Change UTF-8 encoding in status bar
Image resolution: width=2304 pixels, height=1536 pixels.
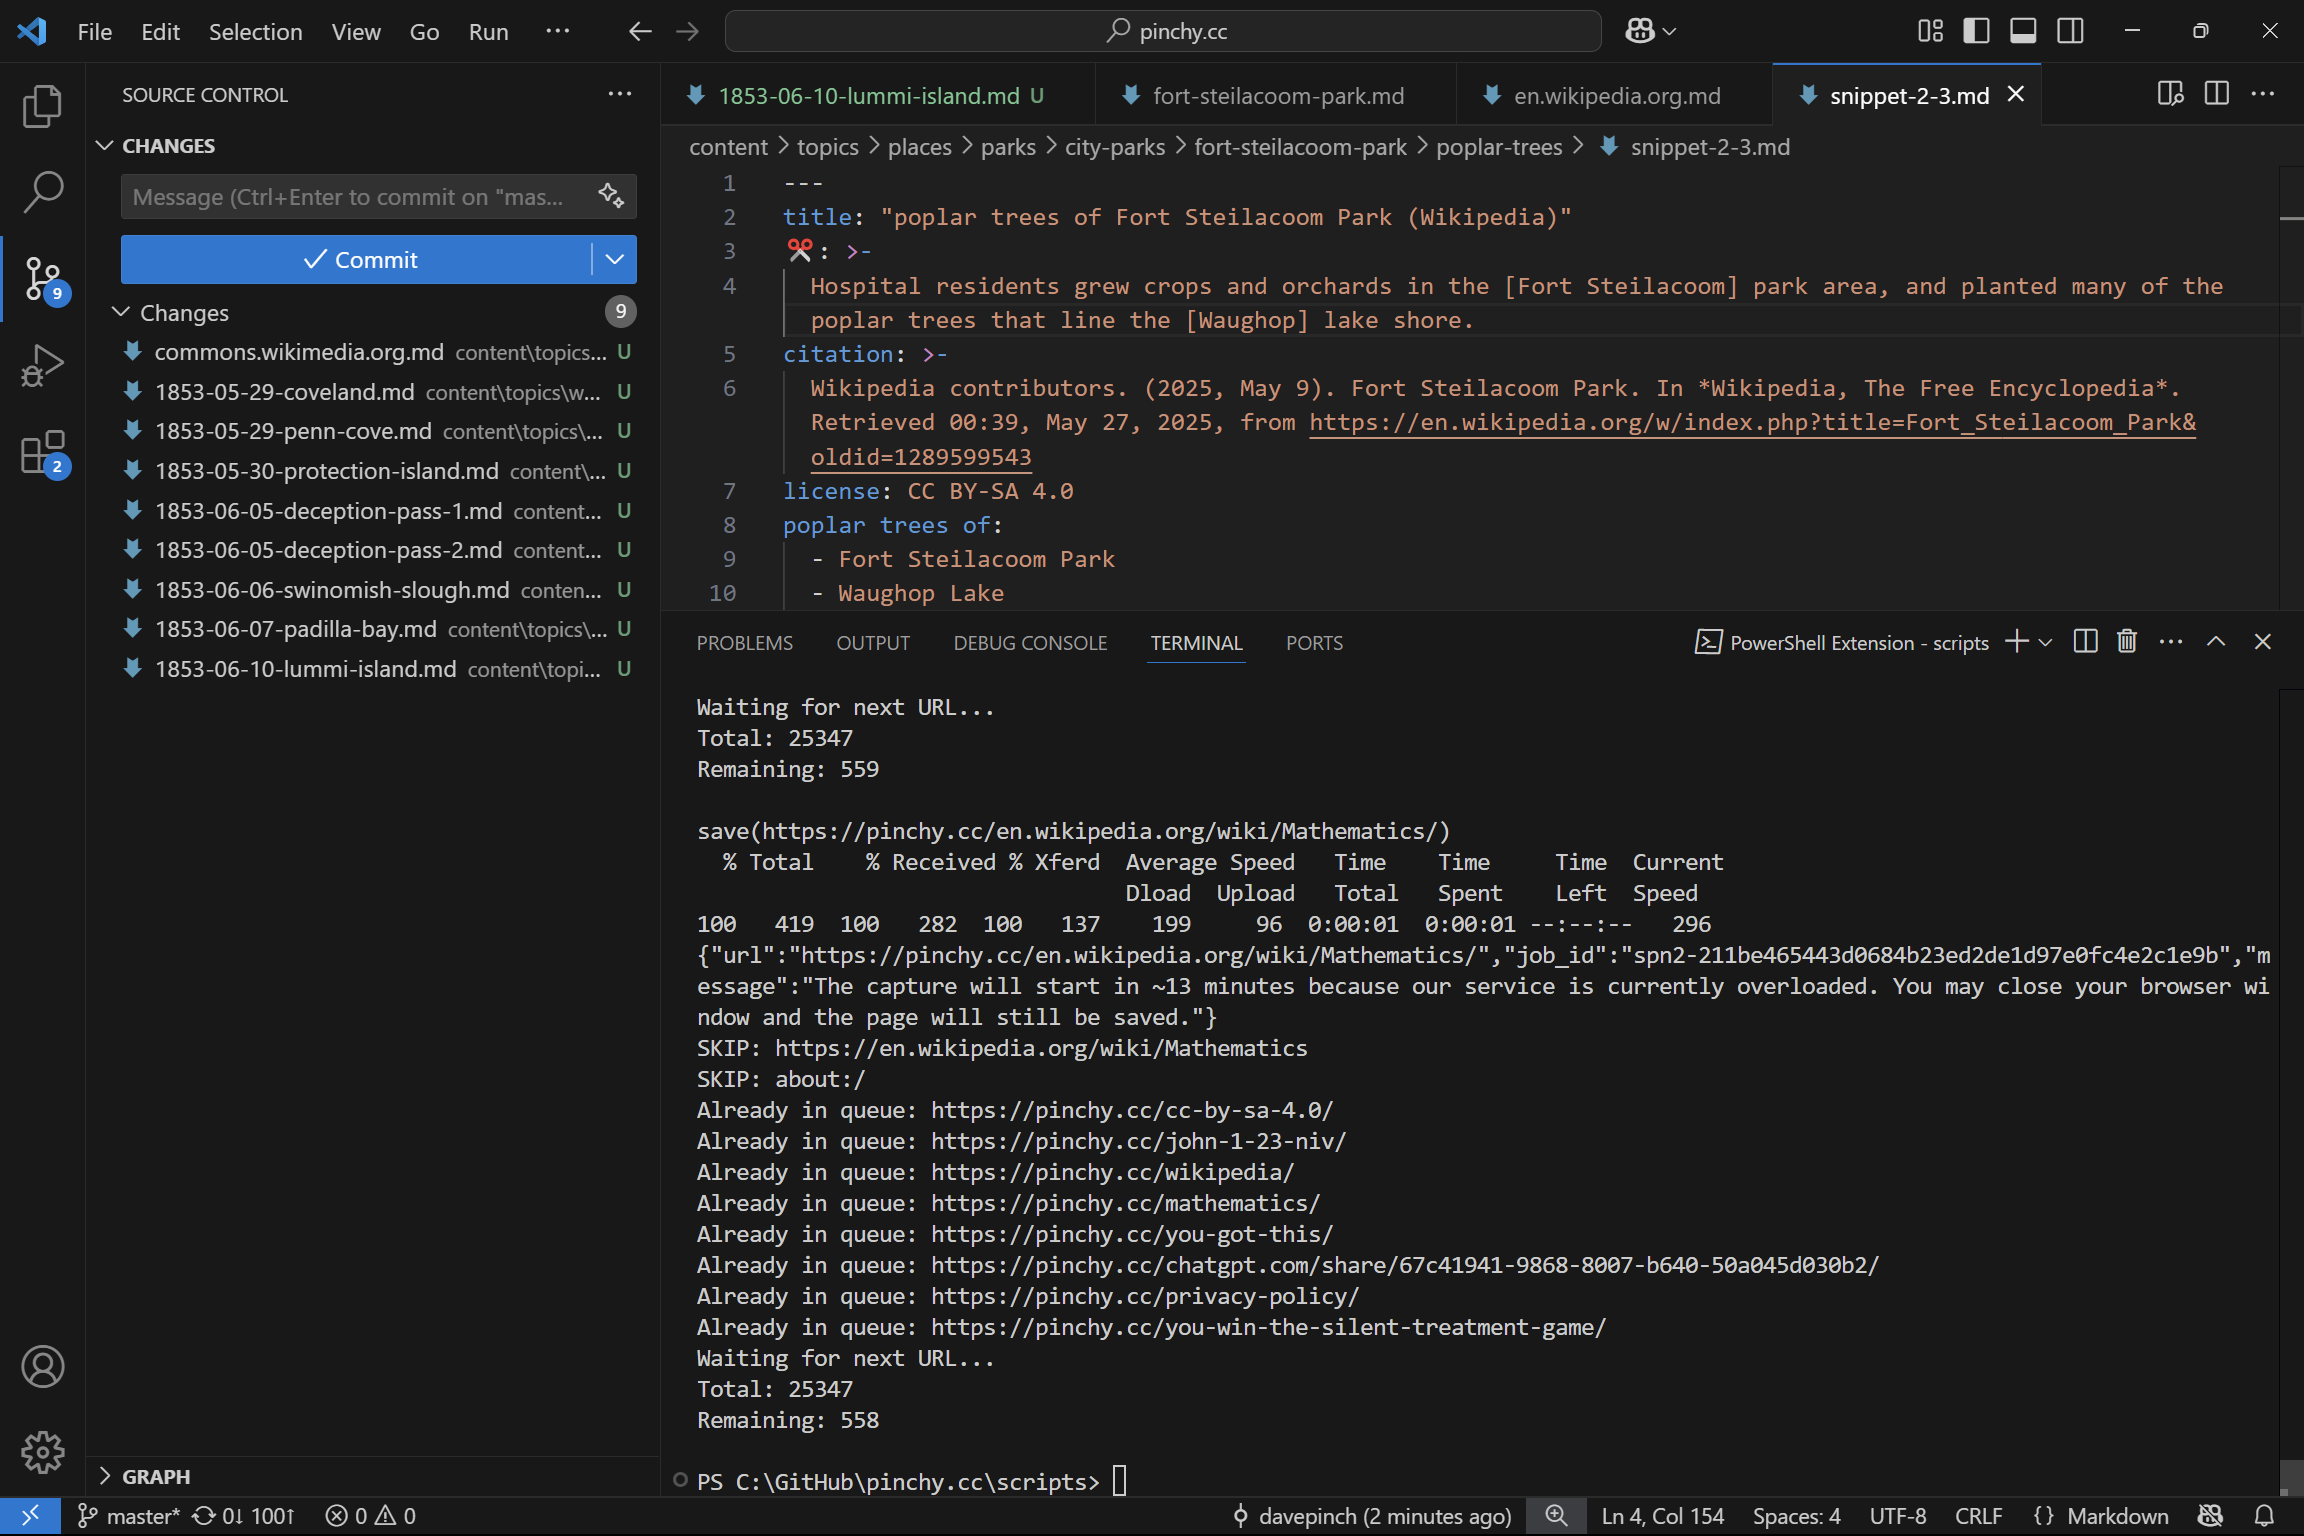[1897, 1516]
